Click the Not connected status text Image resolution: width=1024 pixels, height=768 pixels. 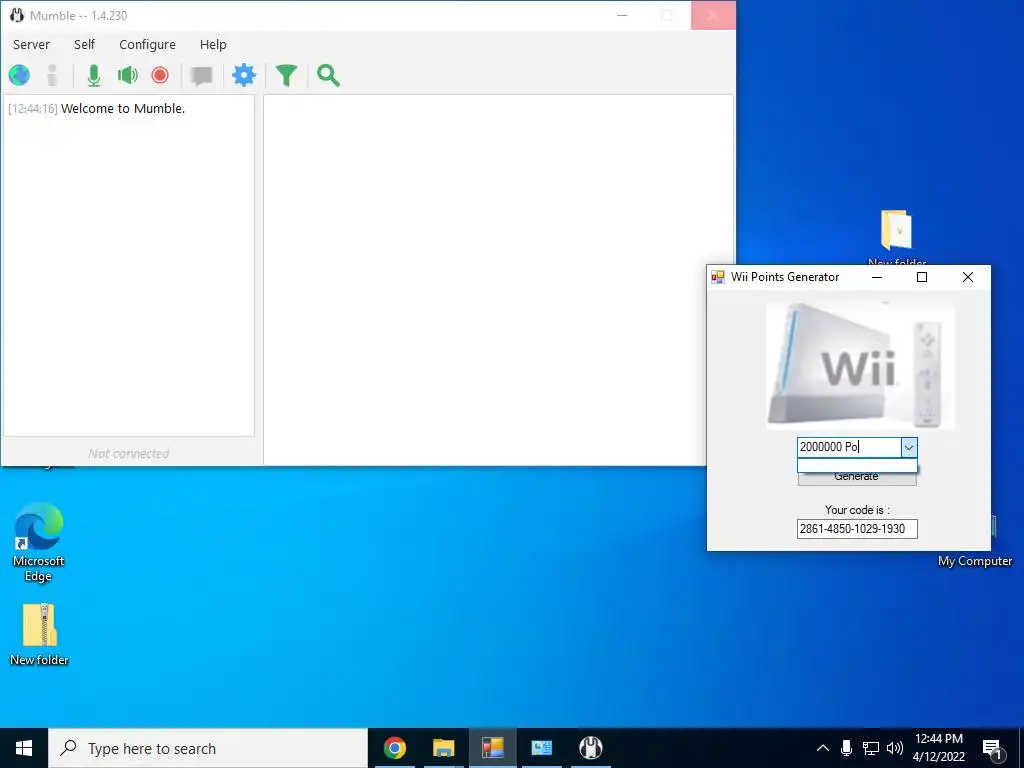pyautogui.click(x=129, y=453)
